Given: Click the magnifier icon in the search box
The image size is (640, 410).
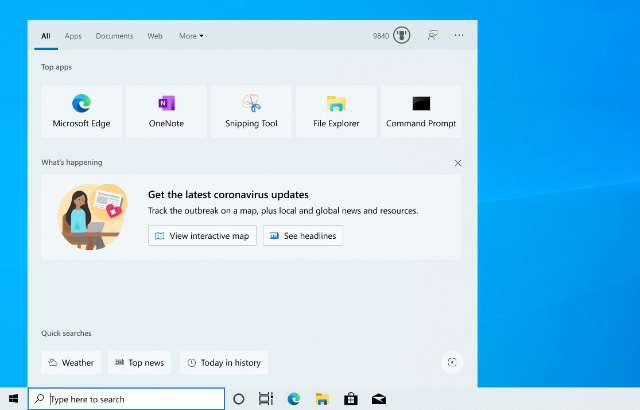Looking at the screenshot, I should (39, 399).
